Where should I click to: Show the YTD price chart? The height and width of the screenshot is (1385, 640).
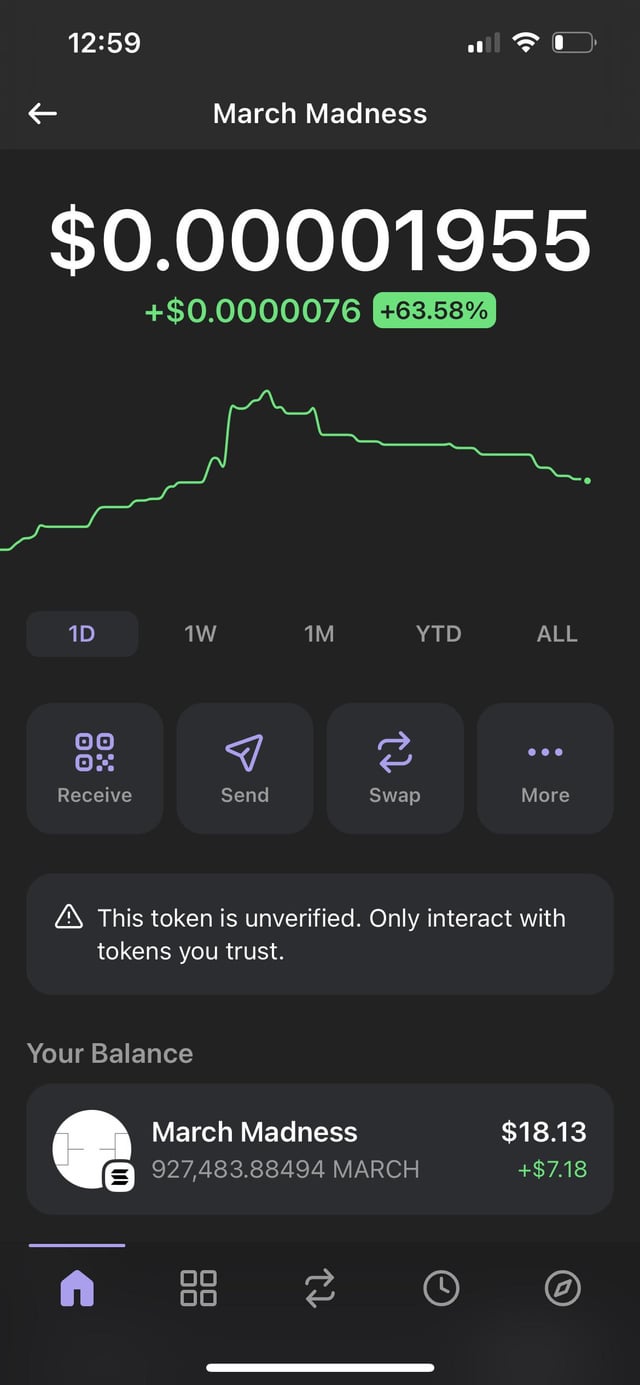click(x=438, y=634)
